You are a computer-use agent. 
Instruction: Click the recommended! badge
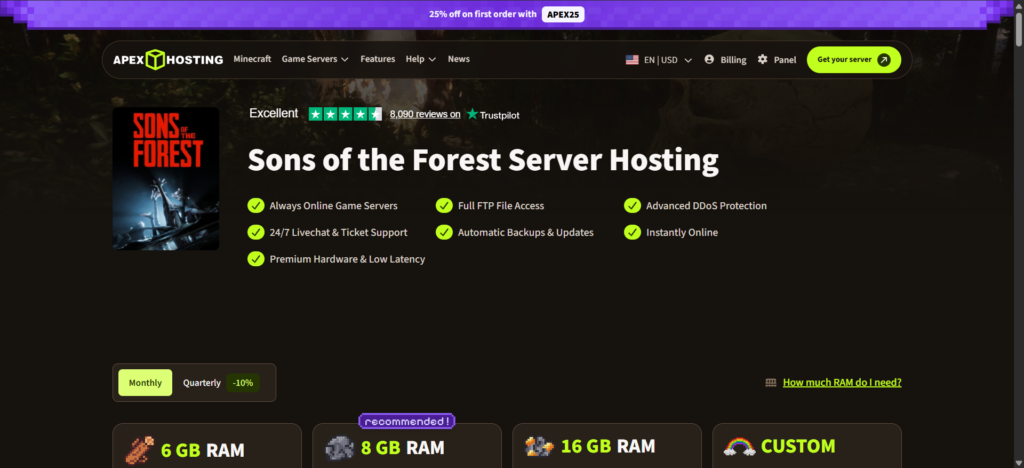pos(407,422)
